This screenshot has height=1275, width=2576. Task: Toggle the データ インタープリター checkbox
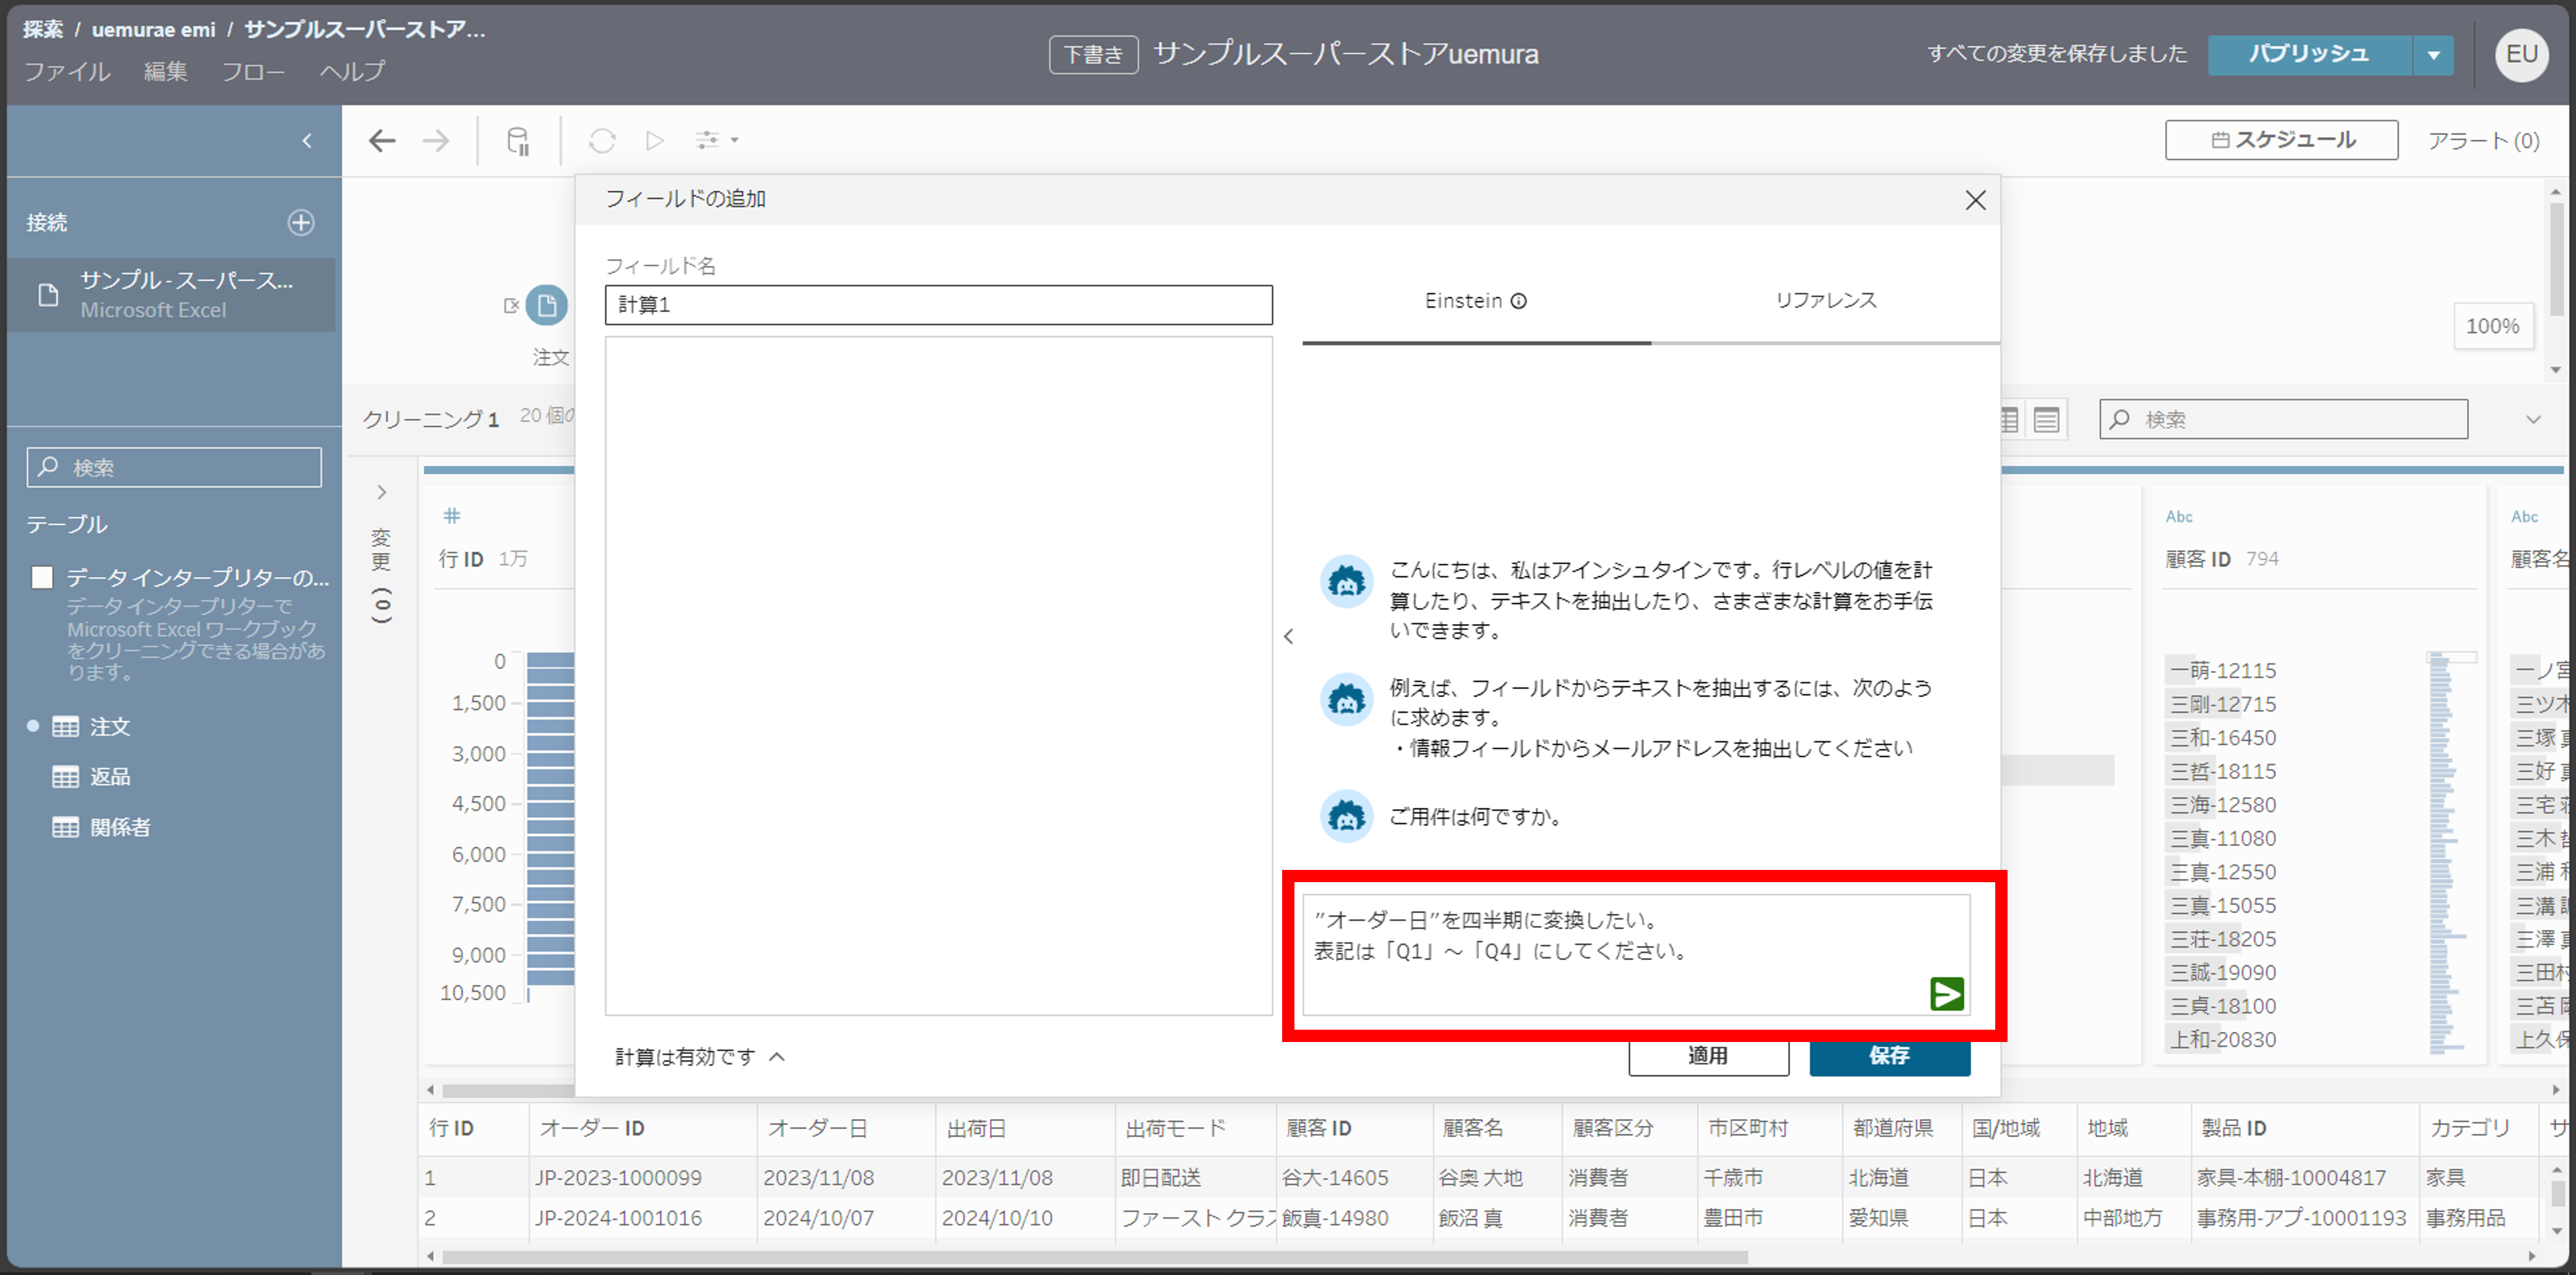pos(42,577)
